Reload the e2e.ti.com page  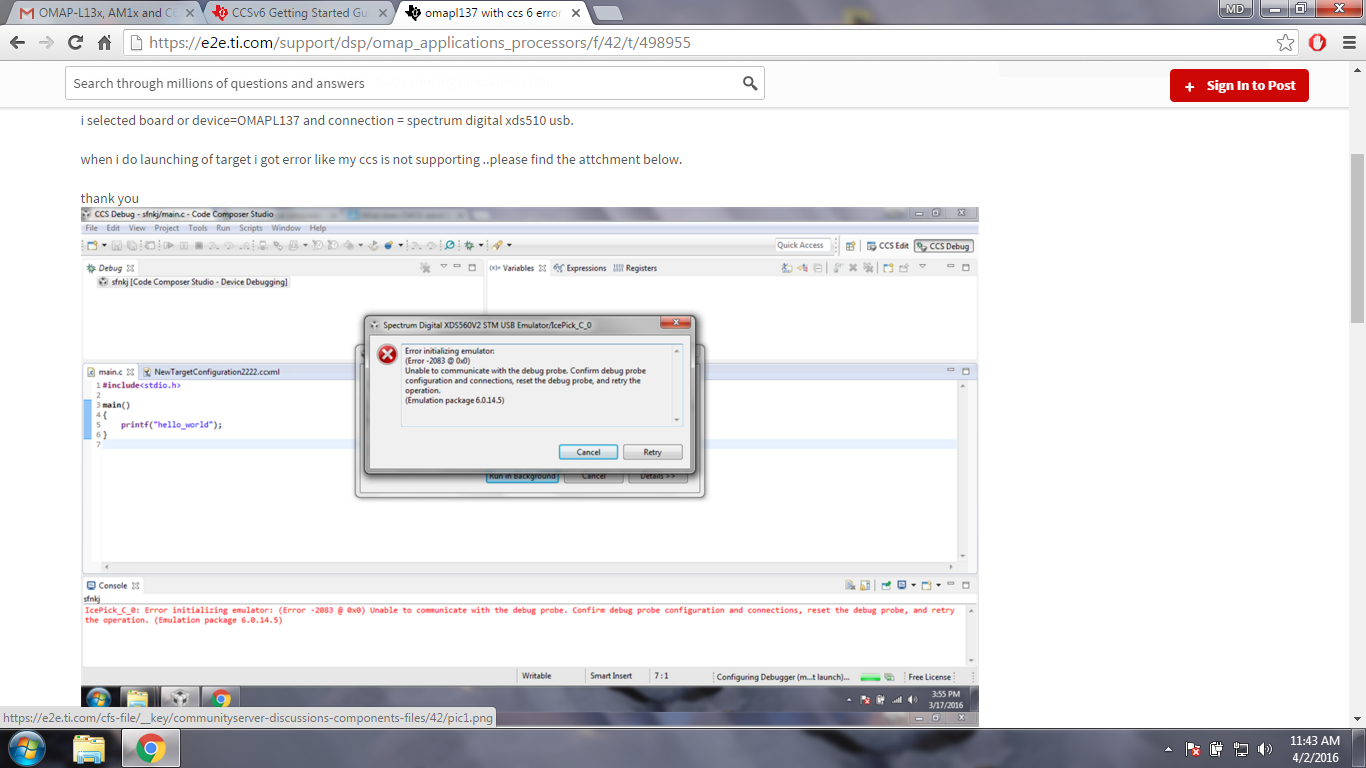pos(75,43)
